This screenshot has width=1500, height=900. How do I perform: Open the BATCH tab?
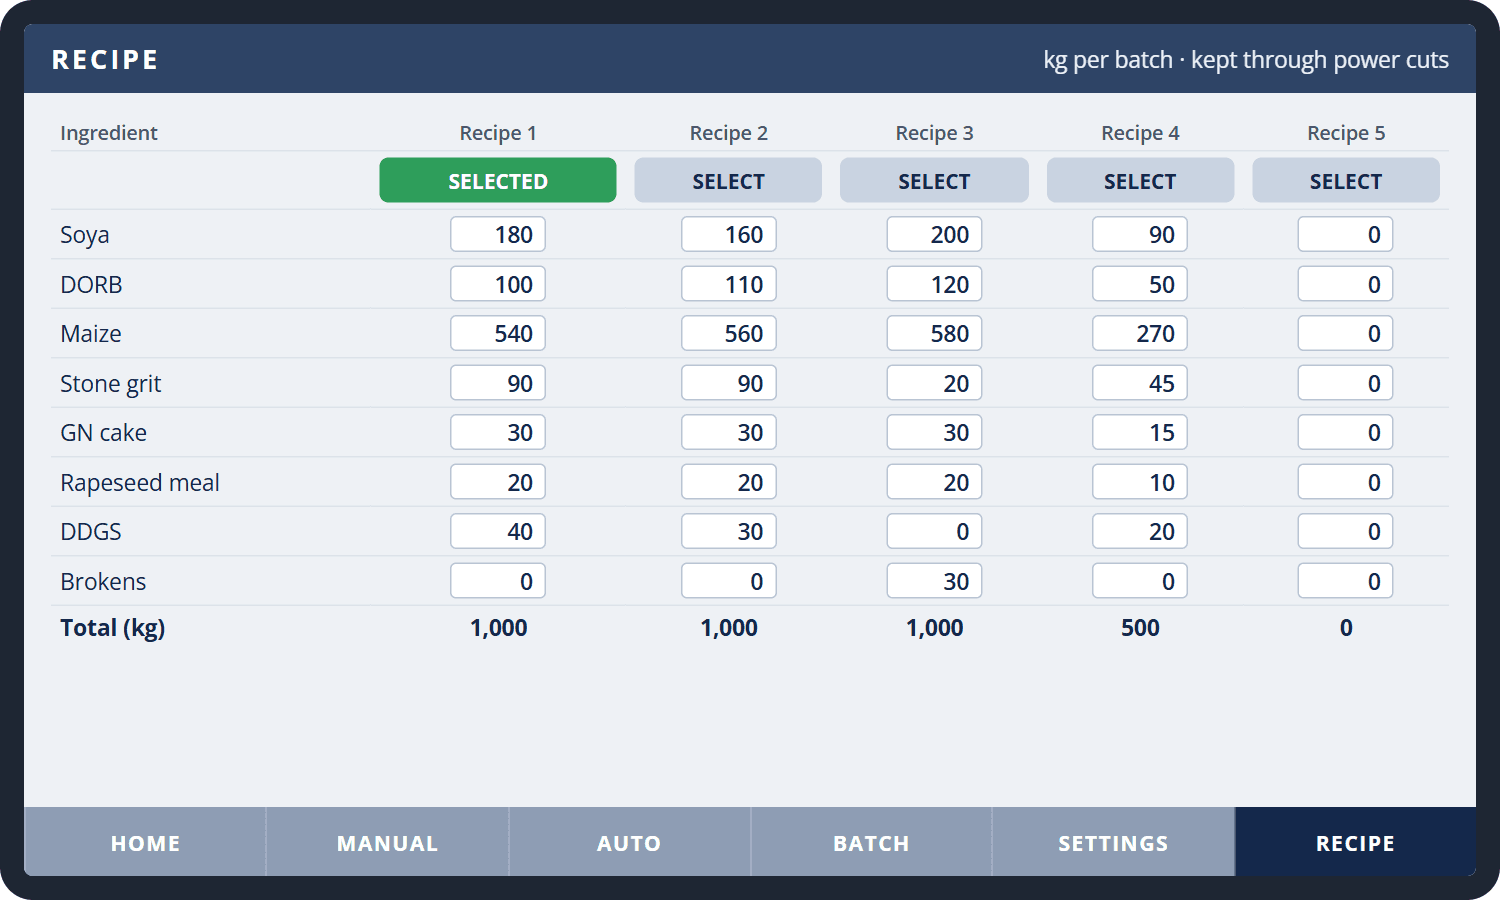coord(871,842)
